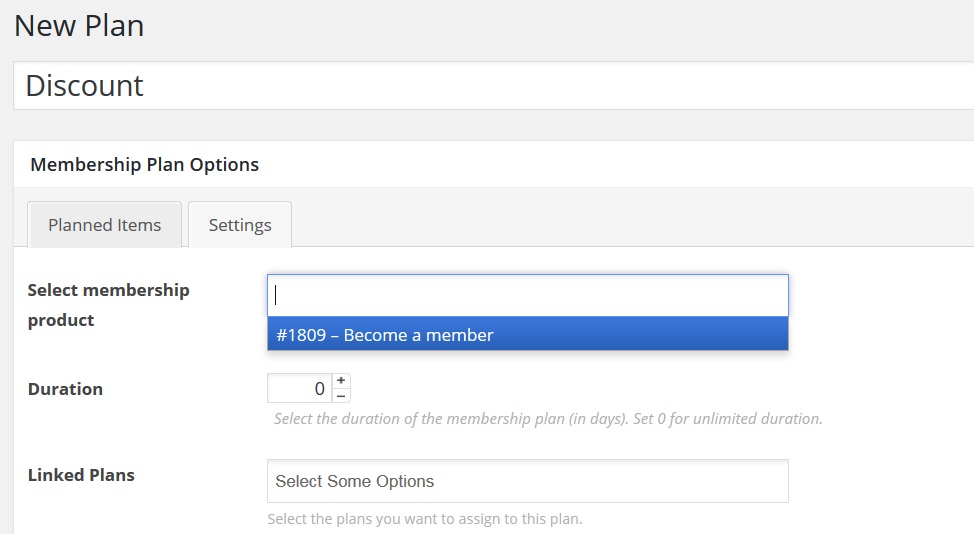Click the 'Select the duration of the membership plan' hint
The image size is (974, 534).
click(x=452, y=419)
